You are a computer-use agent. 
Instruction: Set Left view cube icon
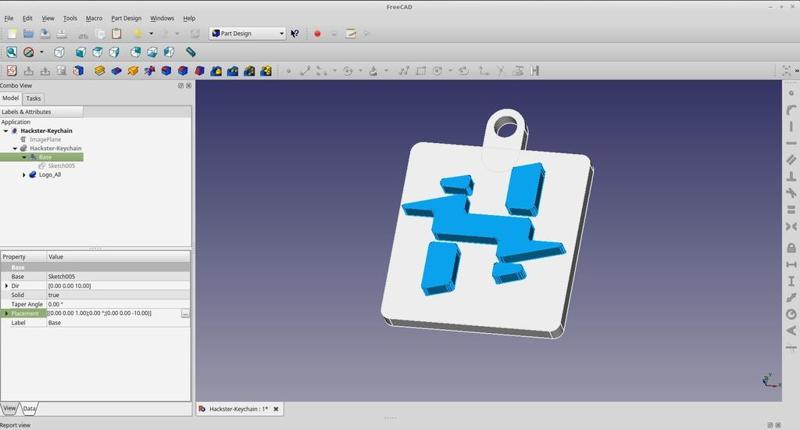tap(169, 52)
